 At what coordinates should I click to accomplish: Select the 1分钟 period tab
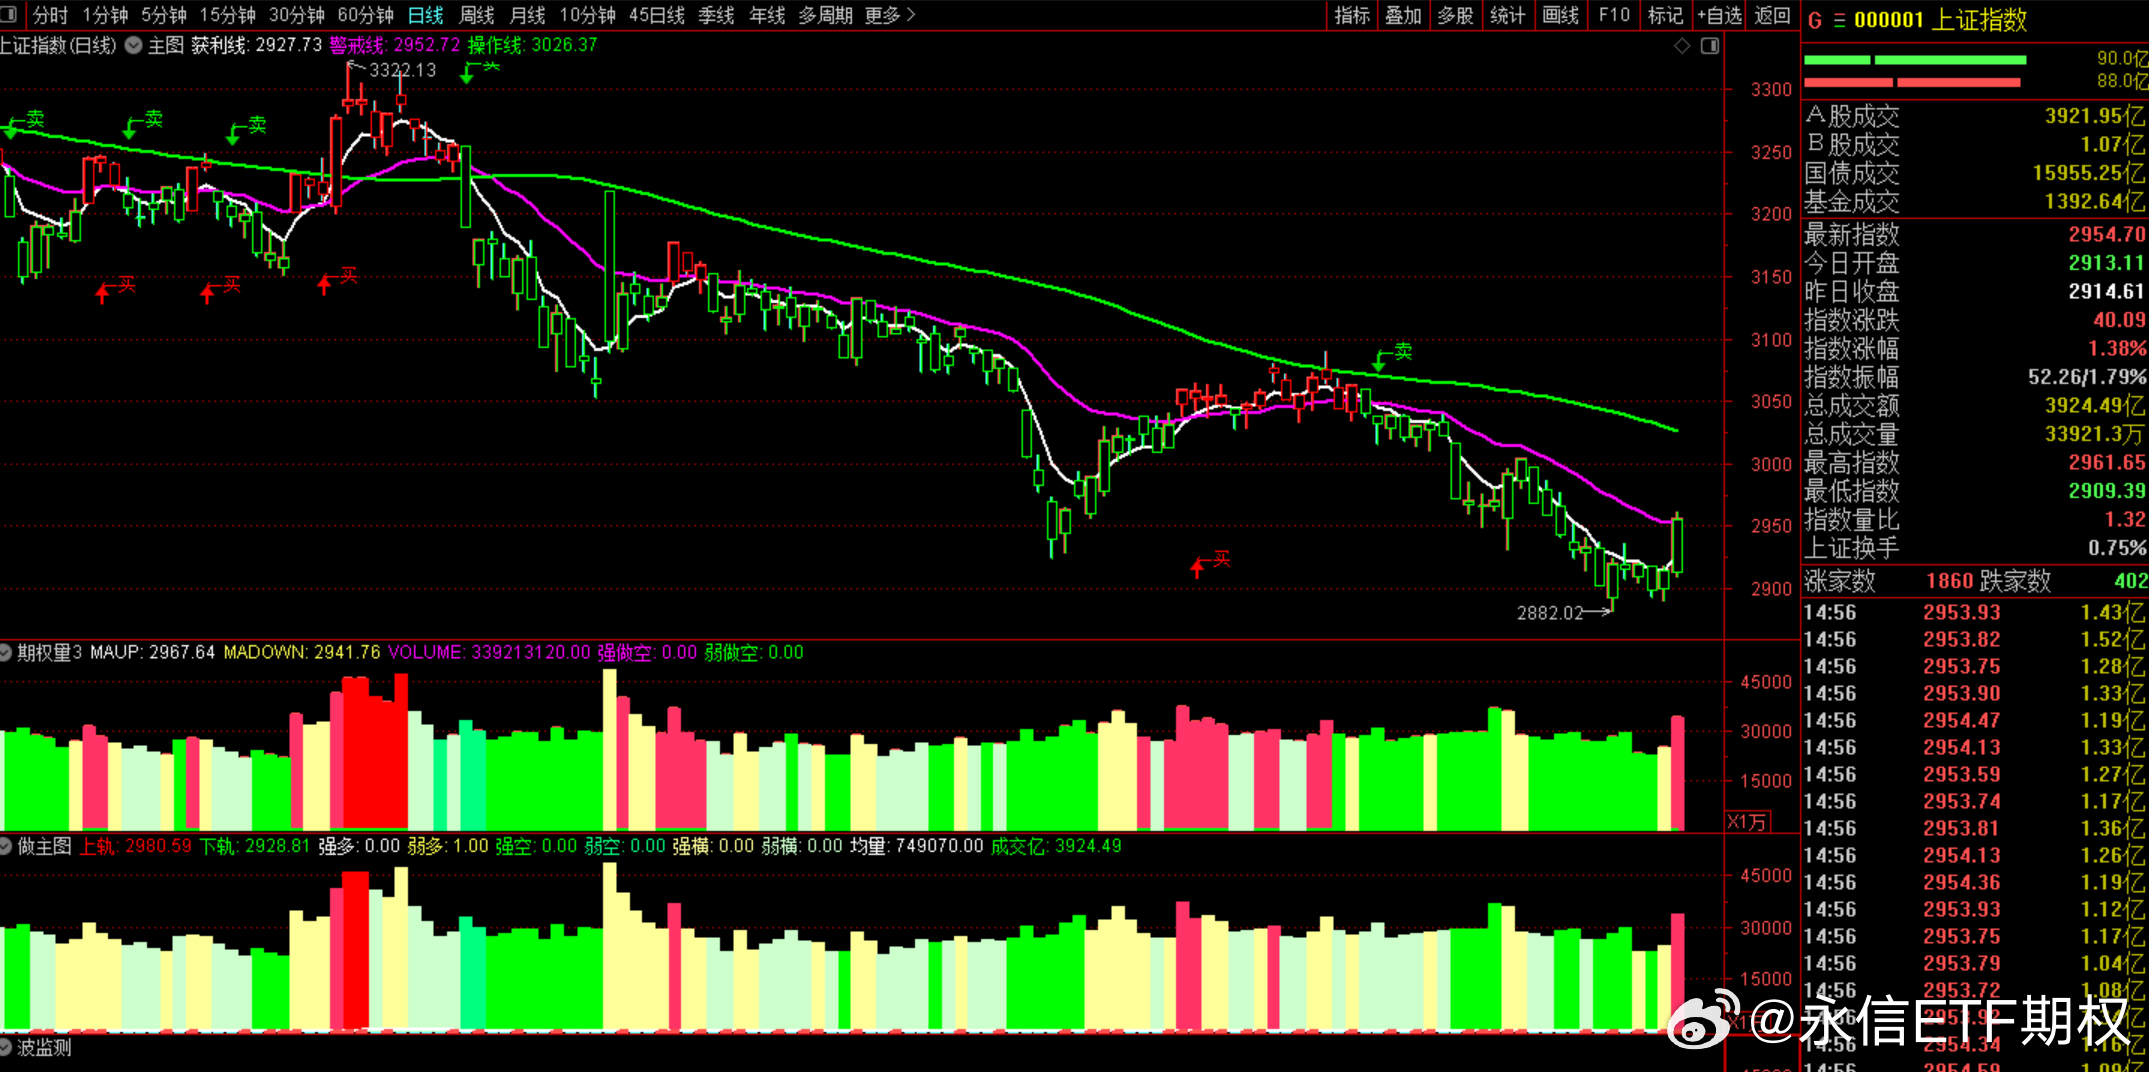tap(105, 15)
